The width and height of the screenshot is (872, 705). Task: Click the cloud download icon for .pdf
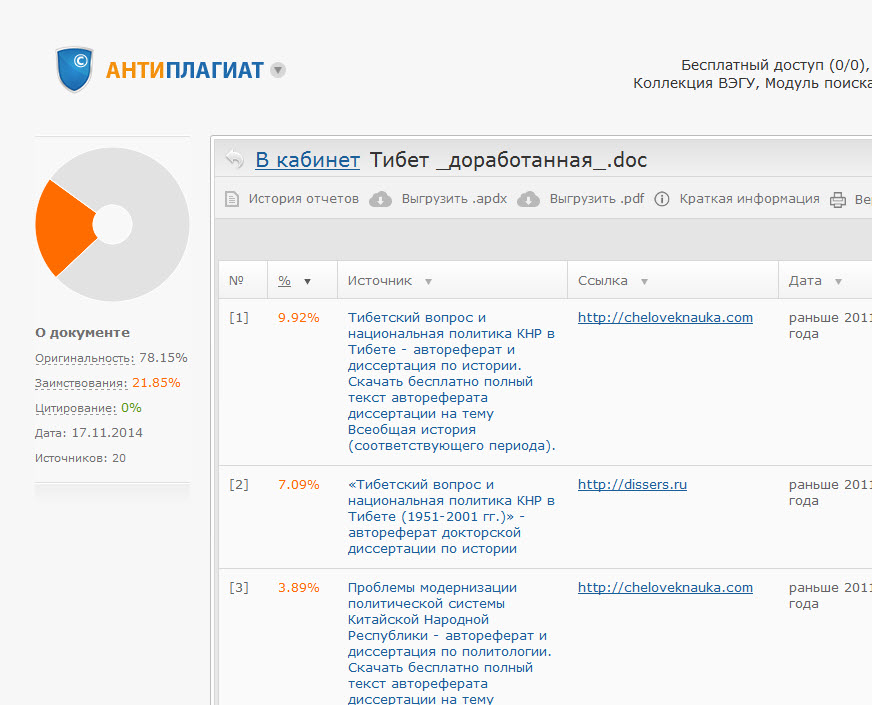click(x=528, y=198)
